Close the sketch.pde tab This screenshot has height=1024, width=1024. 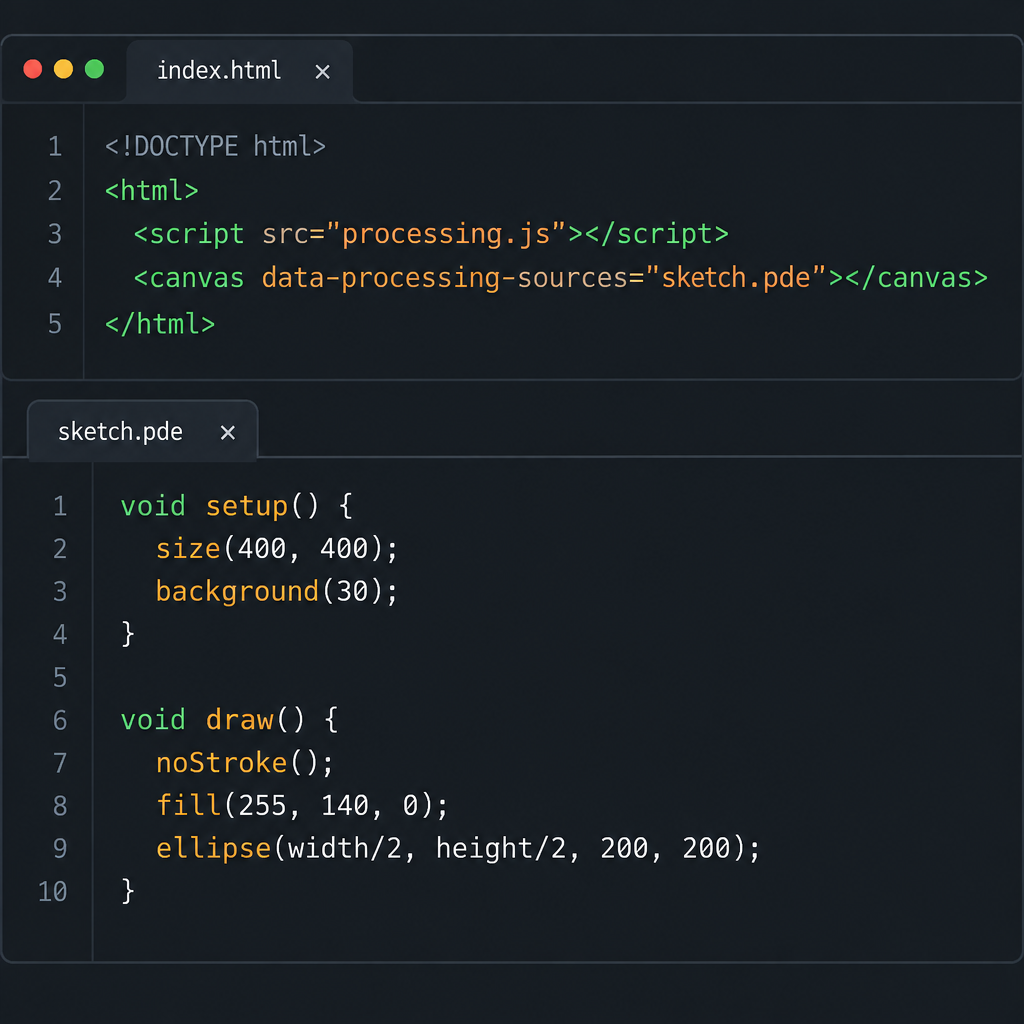click(227, 432)
